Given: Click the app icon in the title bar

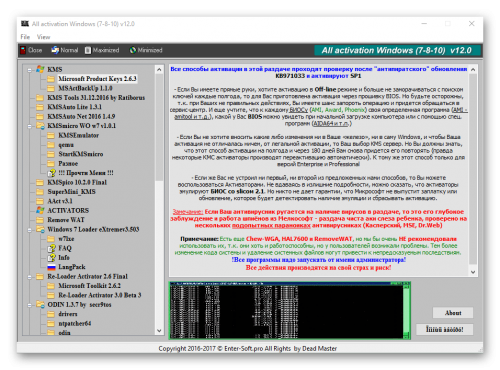Looking at the screenshot, I should point(25,24).
